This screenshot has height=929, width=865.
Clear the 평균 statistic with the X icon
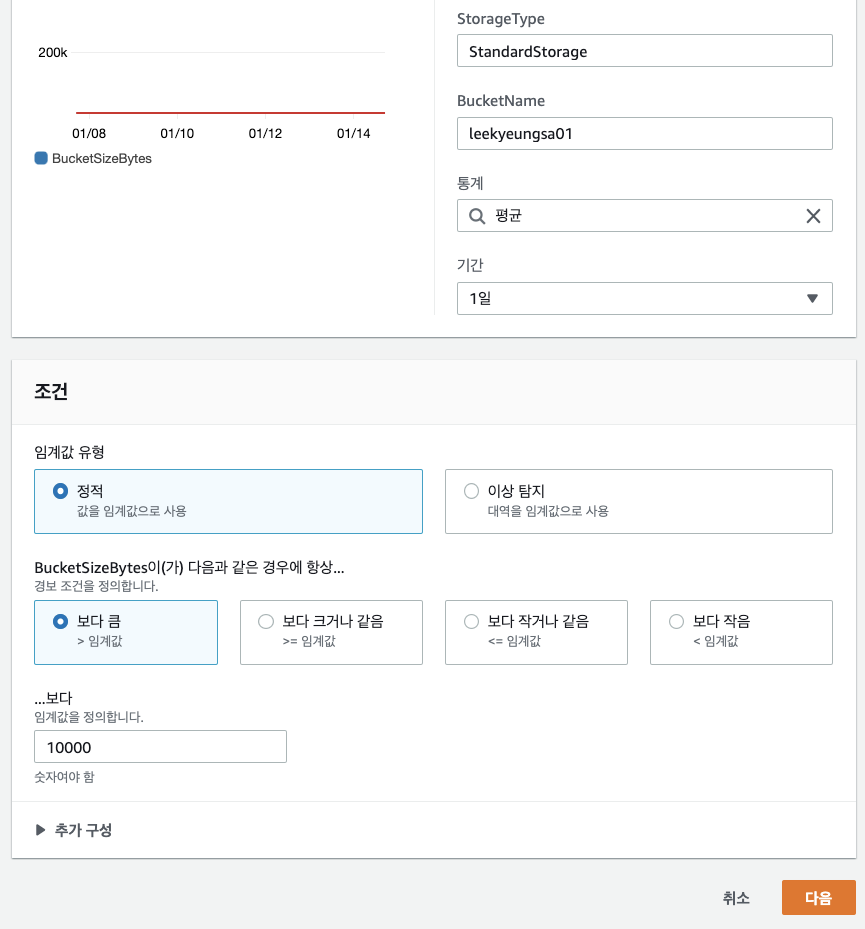813,216
